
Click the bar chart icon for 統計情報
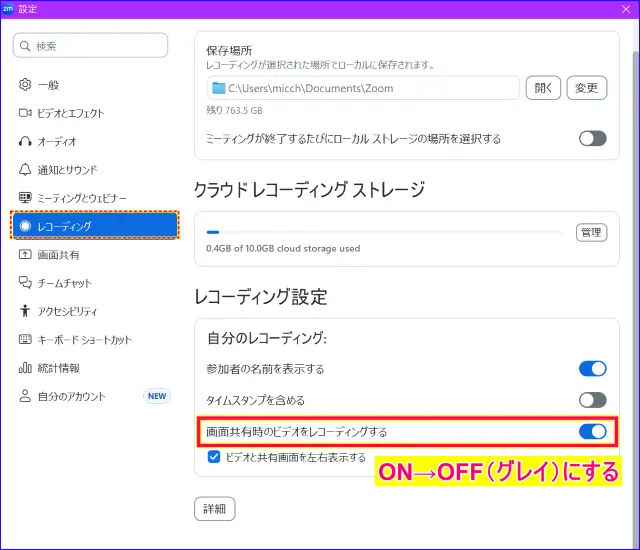tap(25, 367)
